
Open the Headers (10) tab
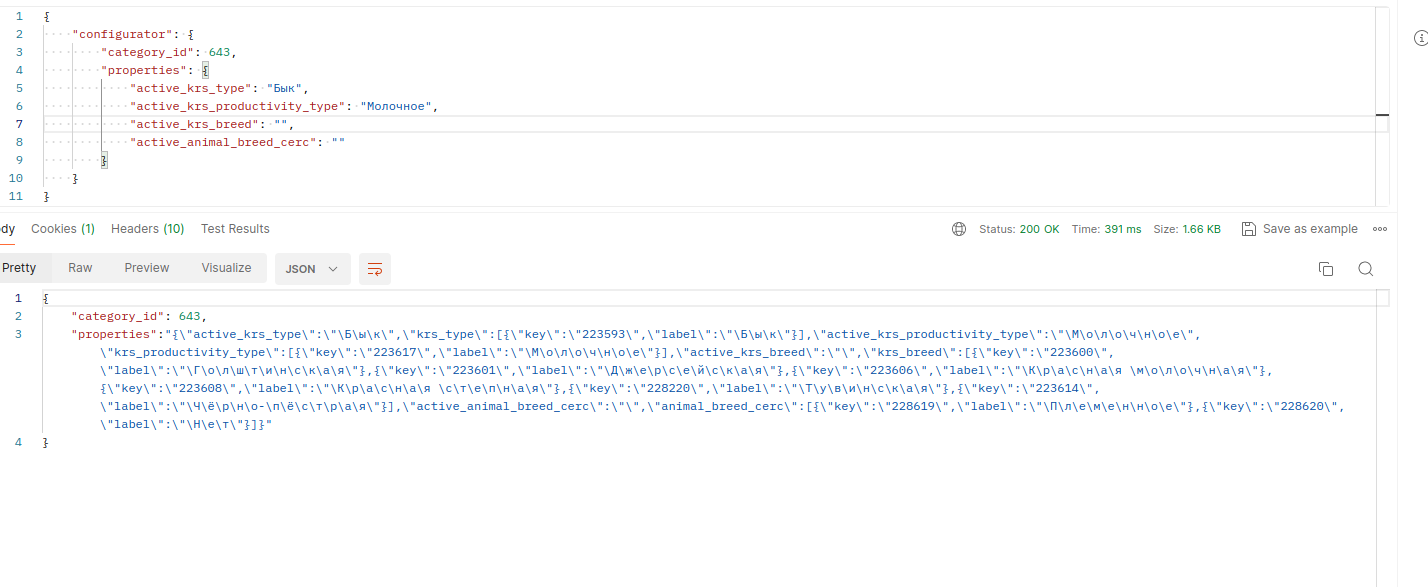coord(148,229)
